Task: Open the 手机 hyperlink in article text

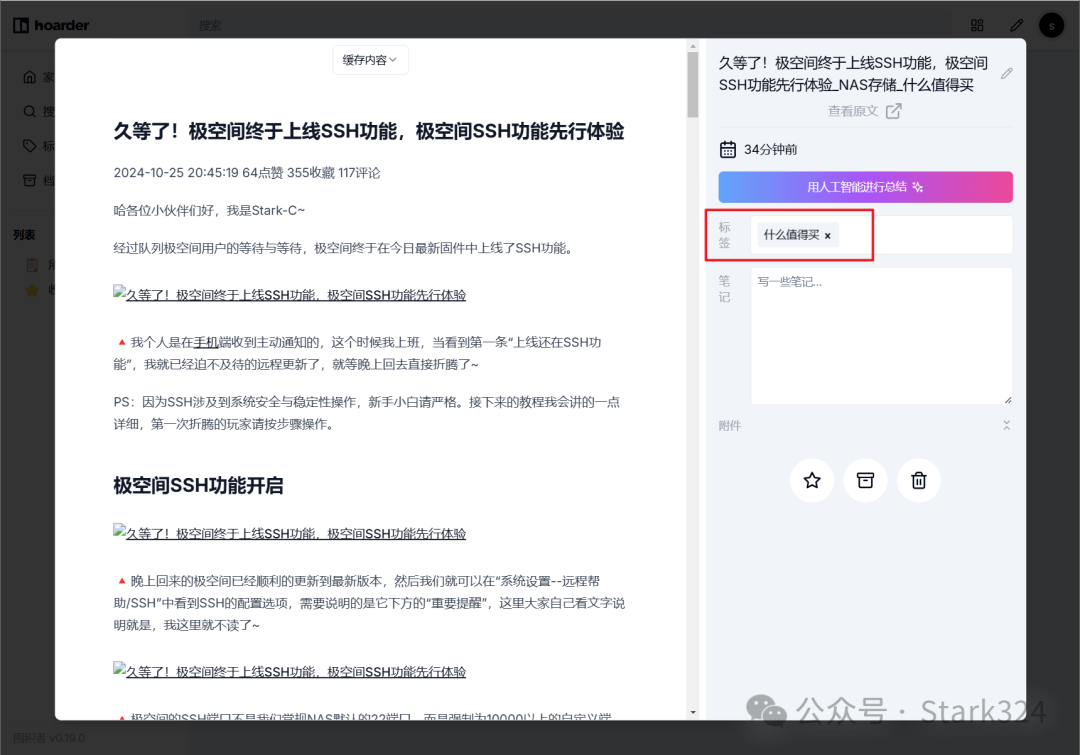Action: click(206, 342)
